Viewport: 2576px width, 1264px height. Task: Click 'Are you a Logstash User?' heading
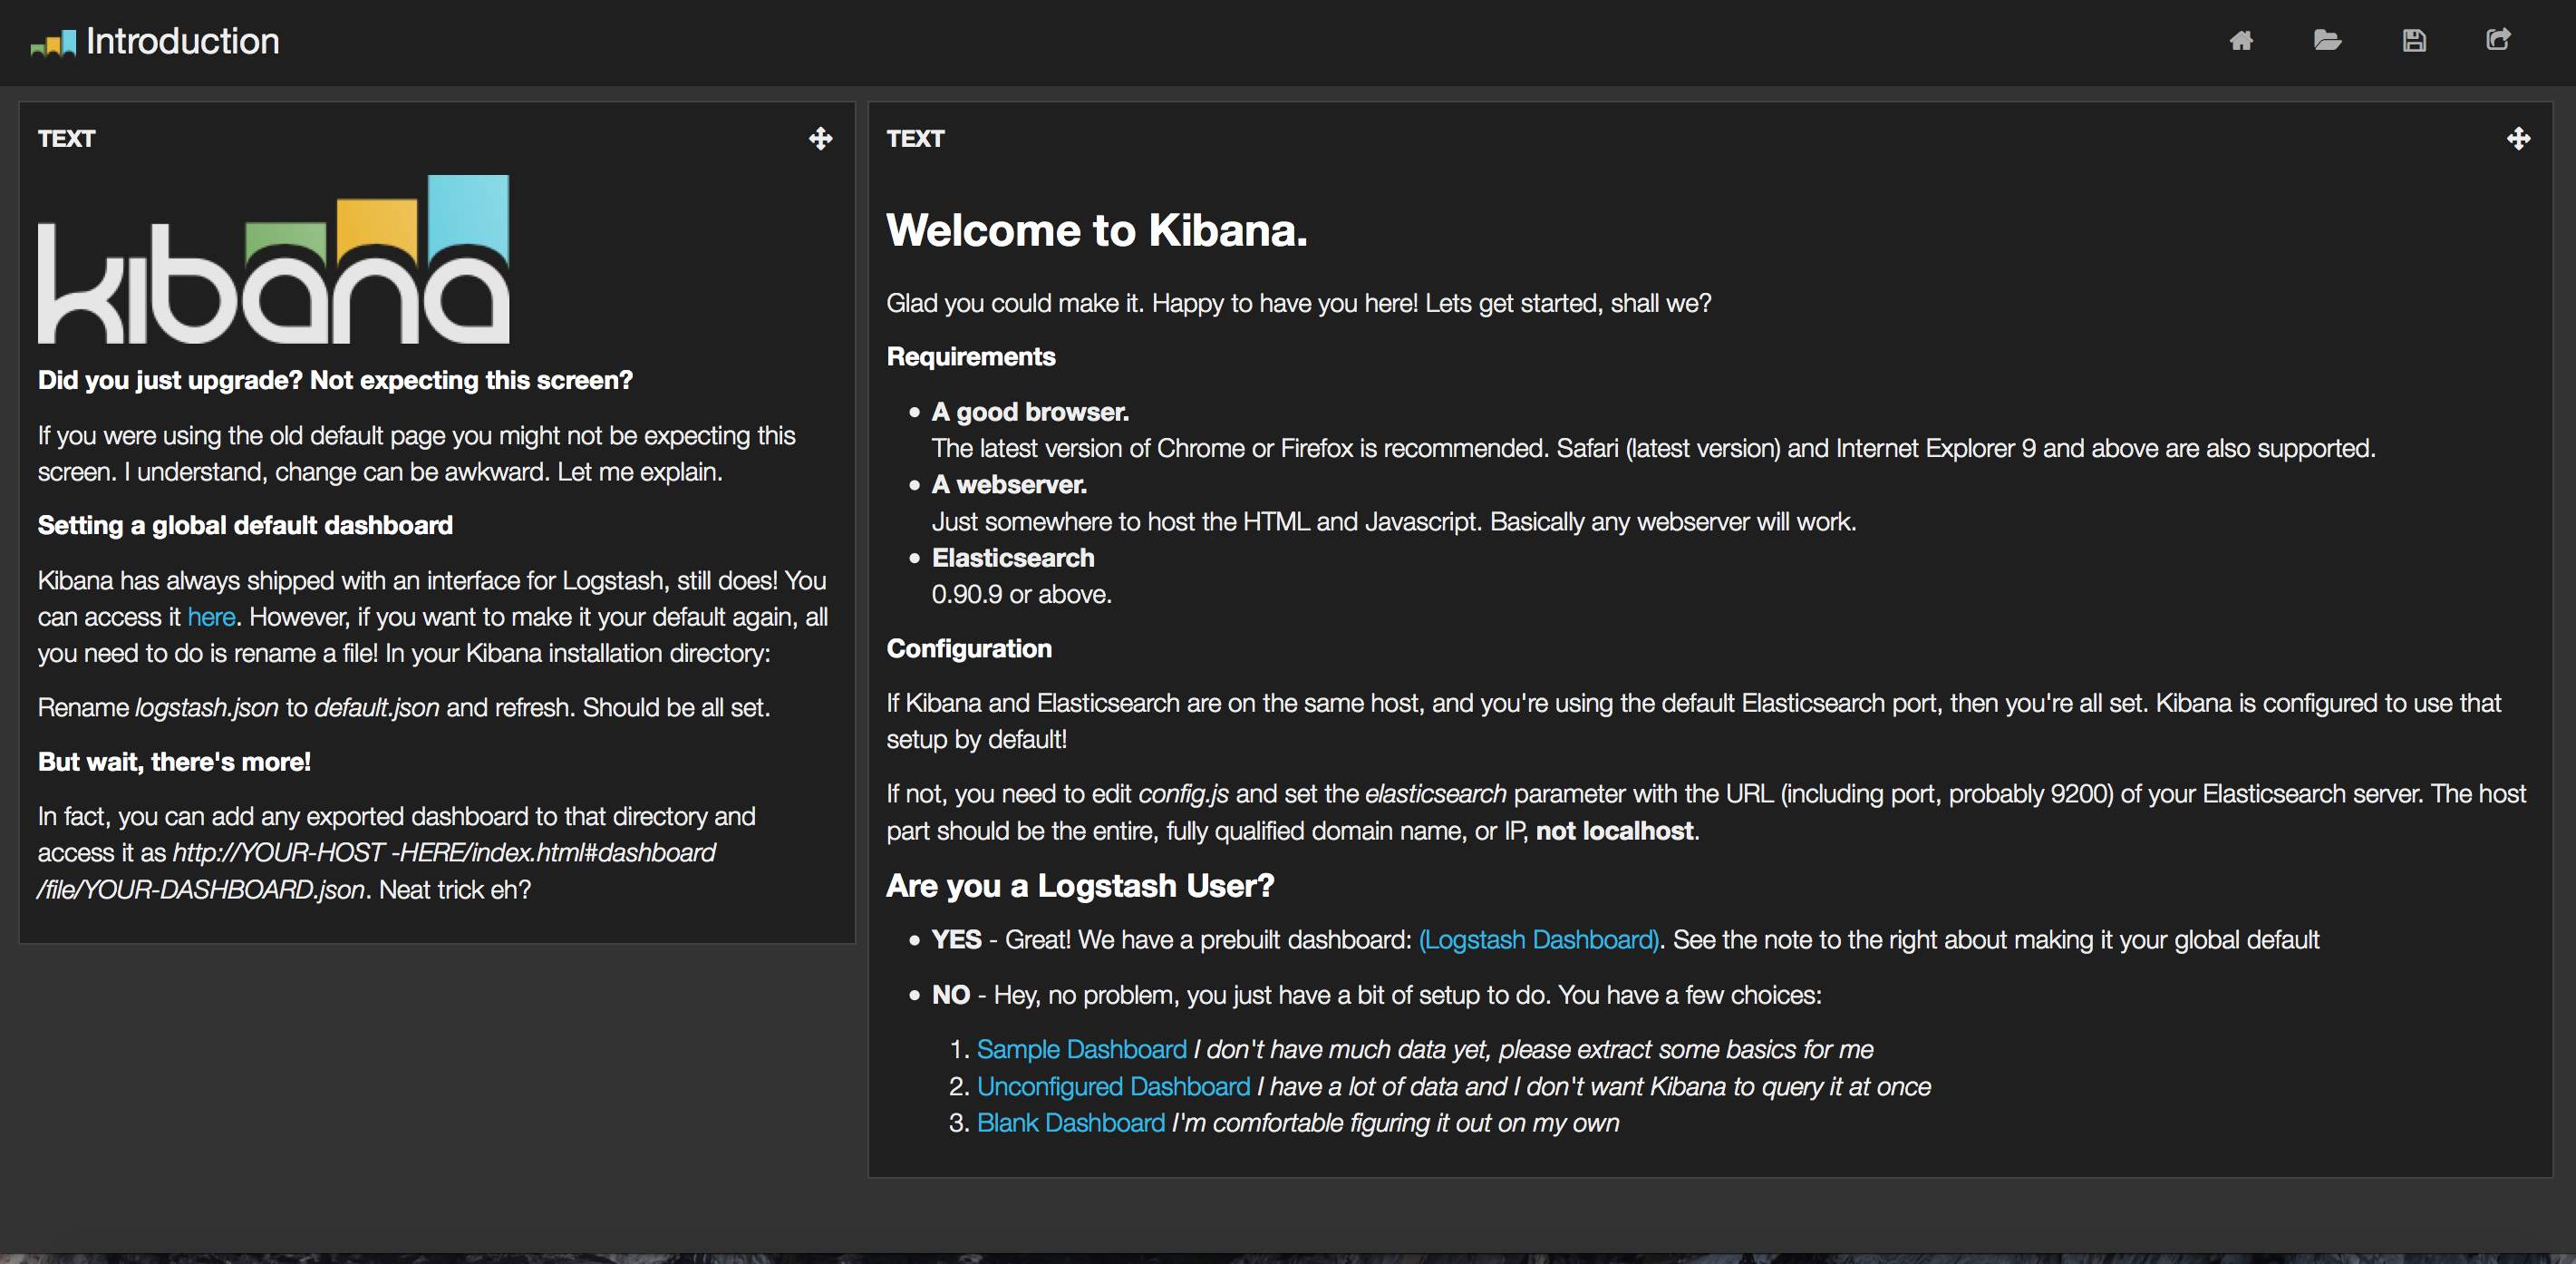(x=1080, y=886)
